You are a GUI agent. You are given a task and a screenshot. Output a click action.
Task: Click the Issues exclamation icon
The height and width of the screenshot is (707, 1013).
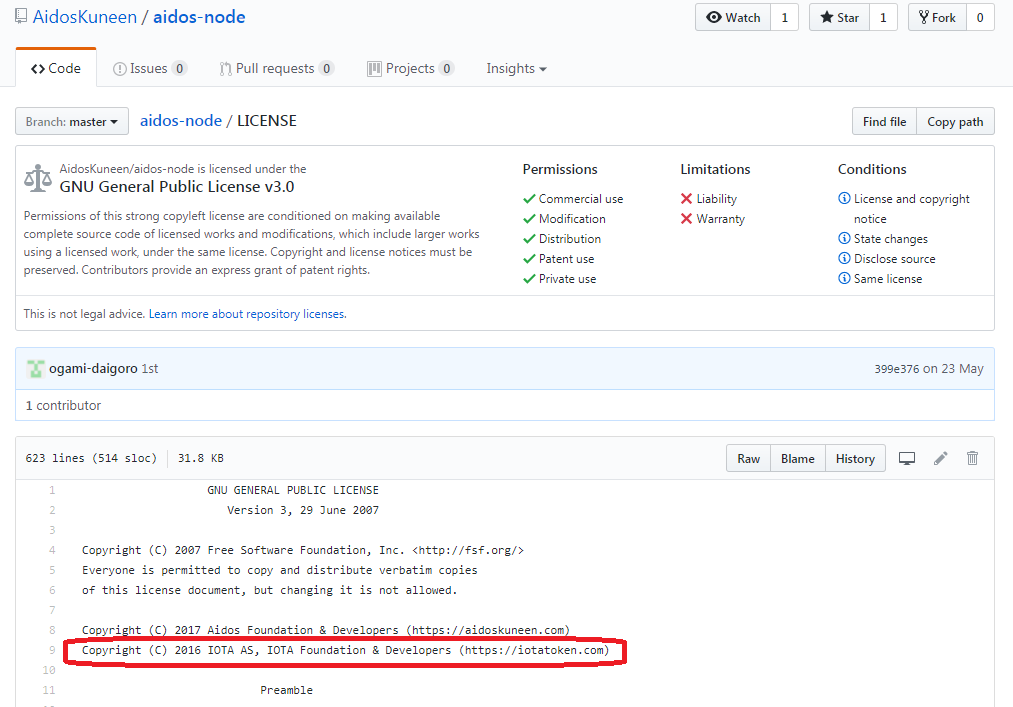pyautogui.click(x=120, y=69)
